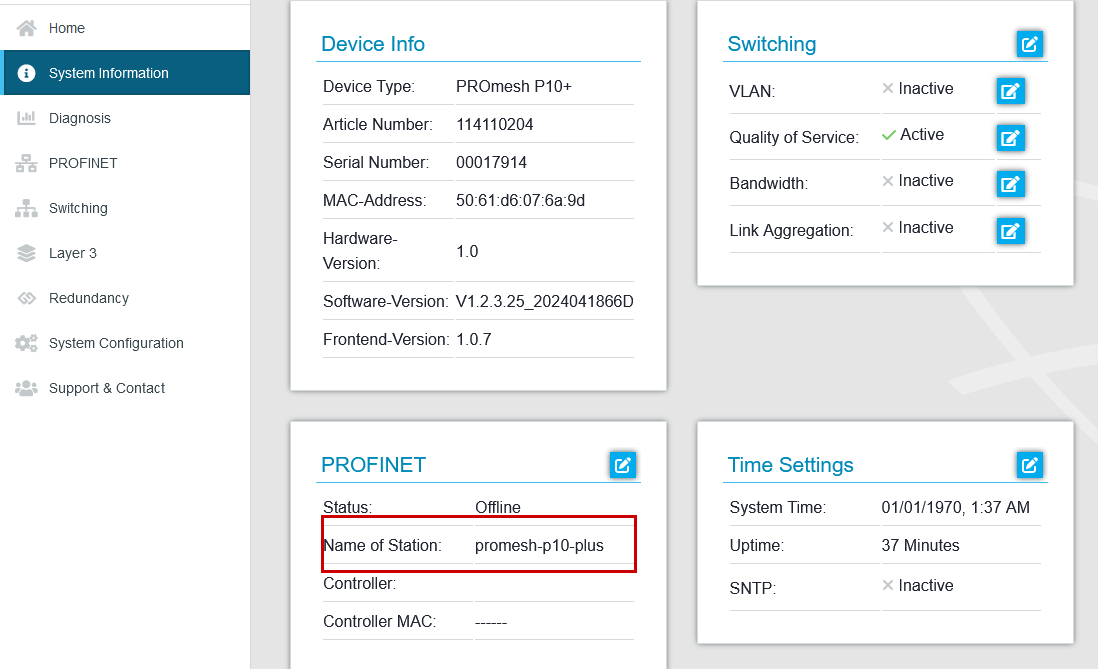Click station name promesh-p10-plus
Screen dimensions: 1098x669
pyautogui.click(x=539, y=545)
